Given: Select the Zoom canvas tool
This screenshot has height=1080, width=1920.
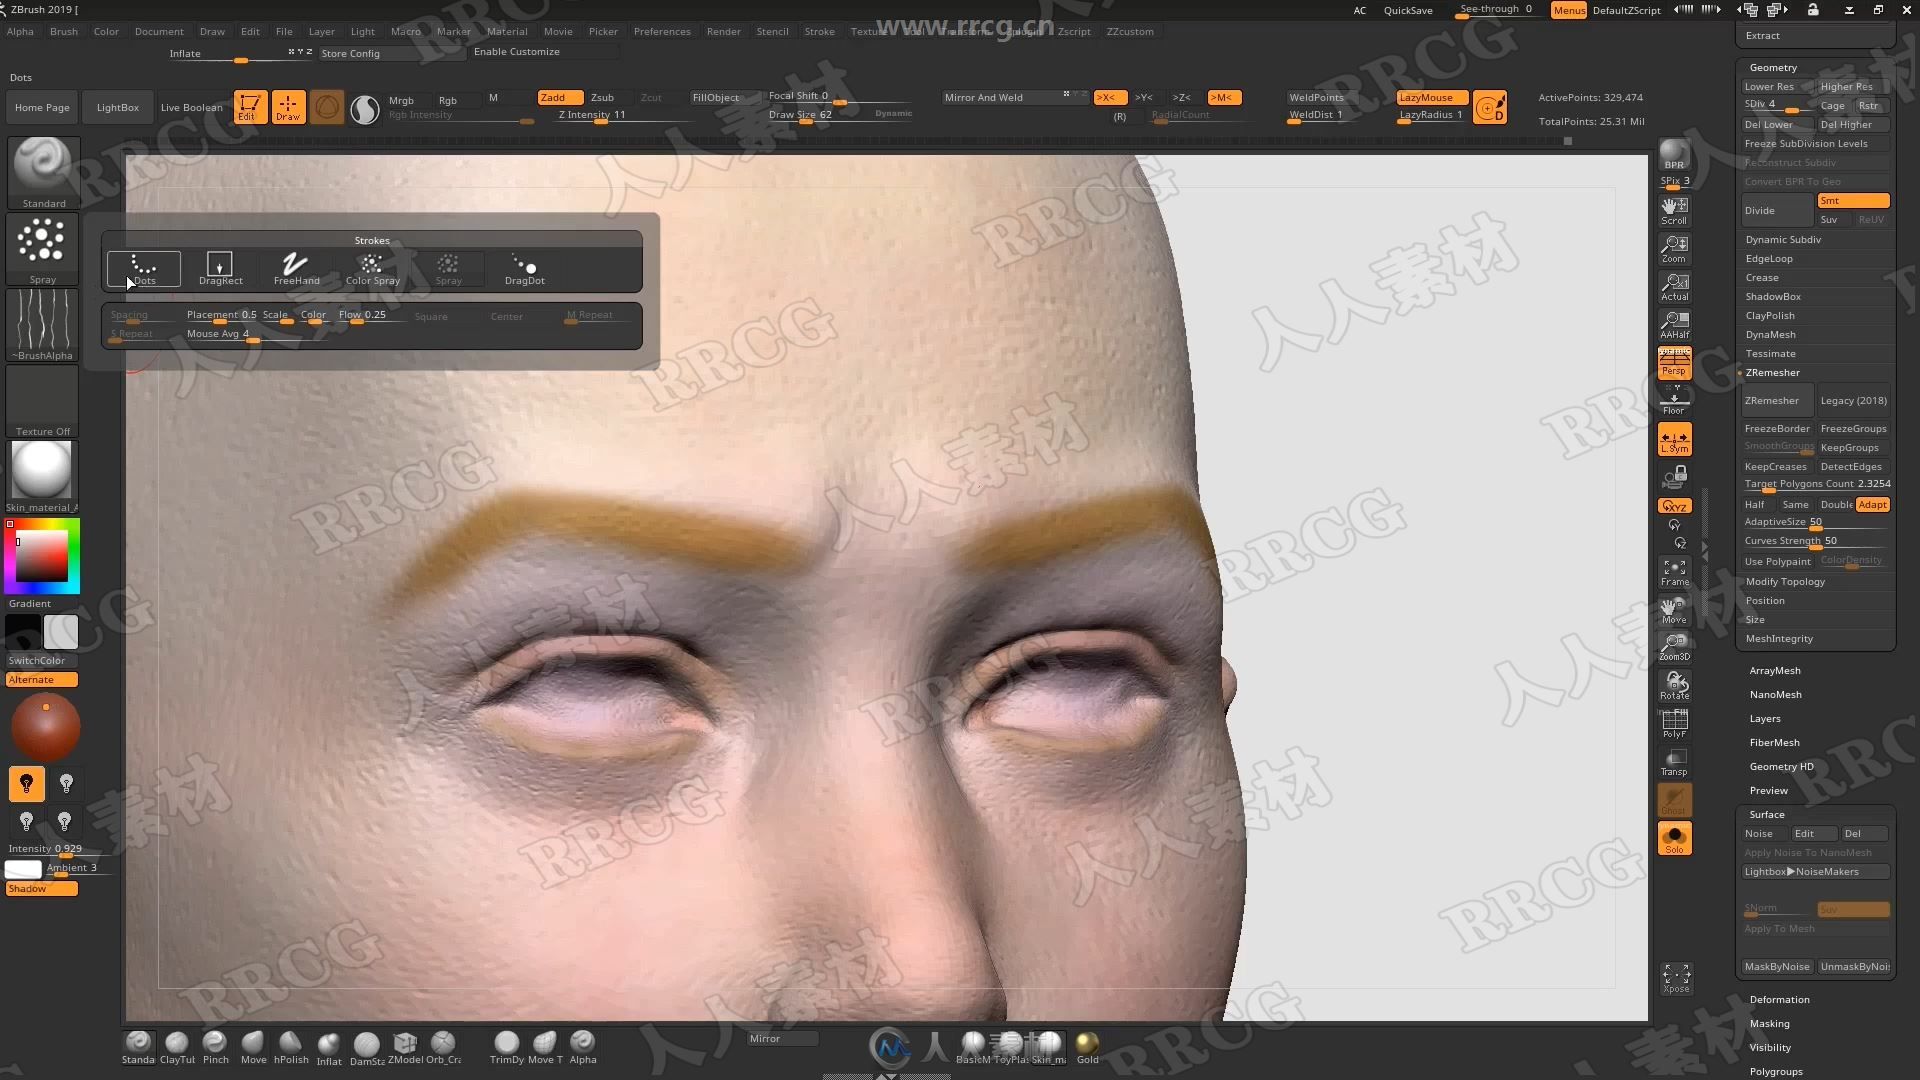Looking at the screenshot, I should (1674, 249).
